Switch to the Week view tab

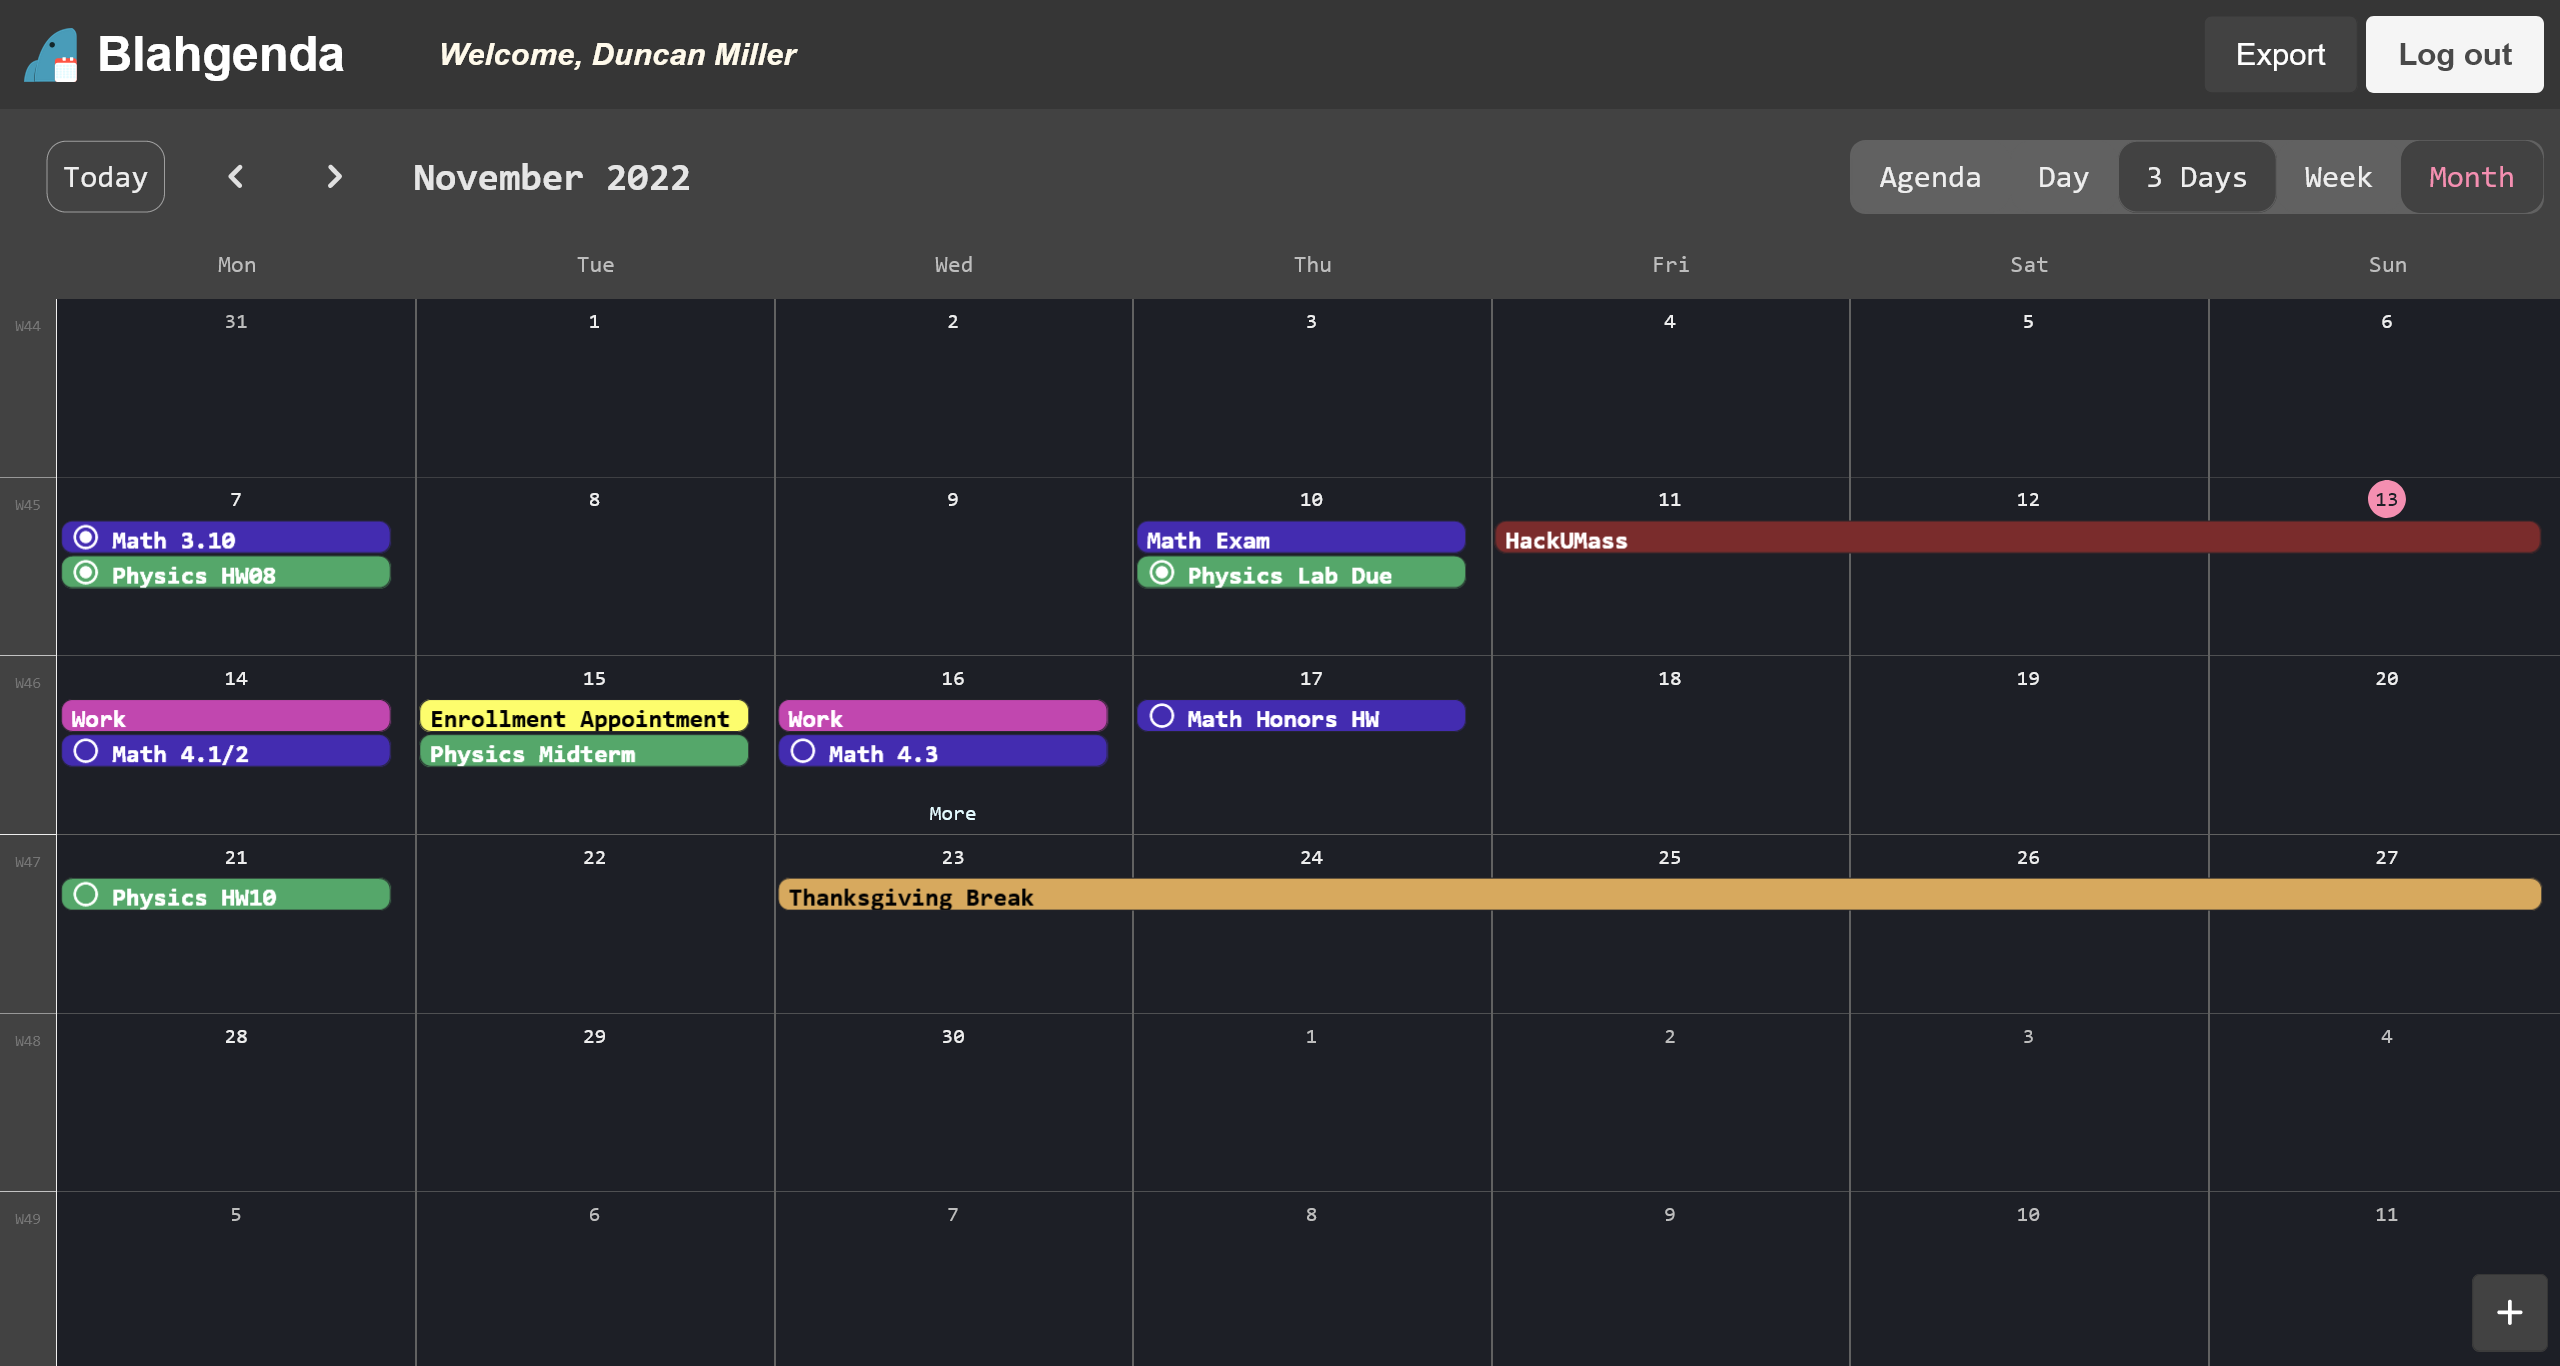coord(2337,177)
